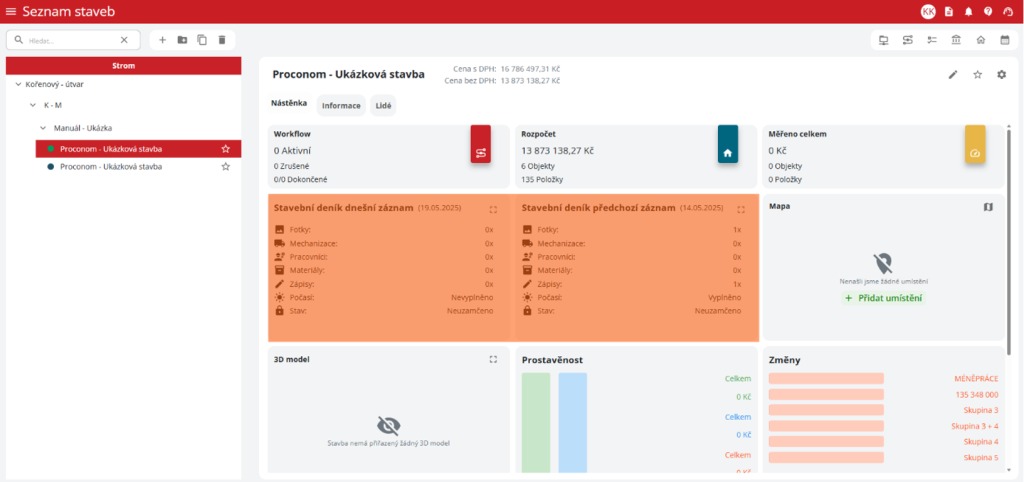Switch to the Informace tab
This screenshot has height=482, width=1024.
[341, 105]
